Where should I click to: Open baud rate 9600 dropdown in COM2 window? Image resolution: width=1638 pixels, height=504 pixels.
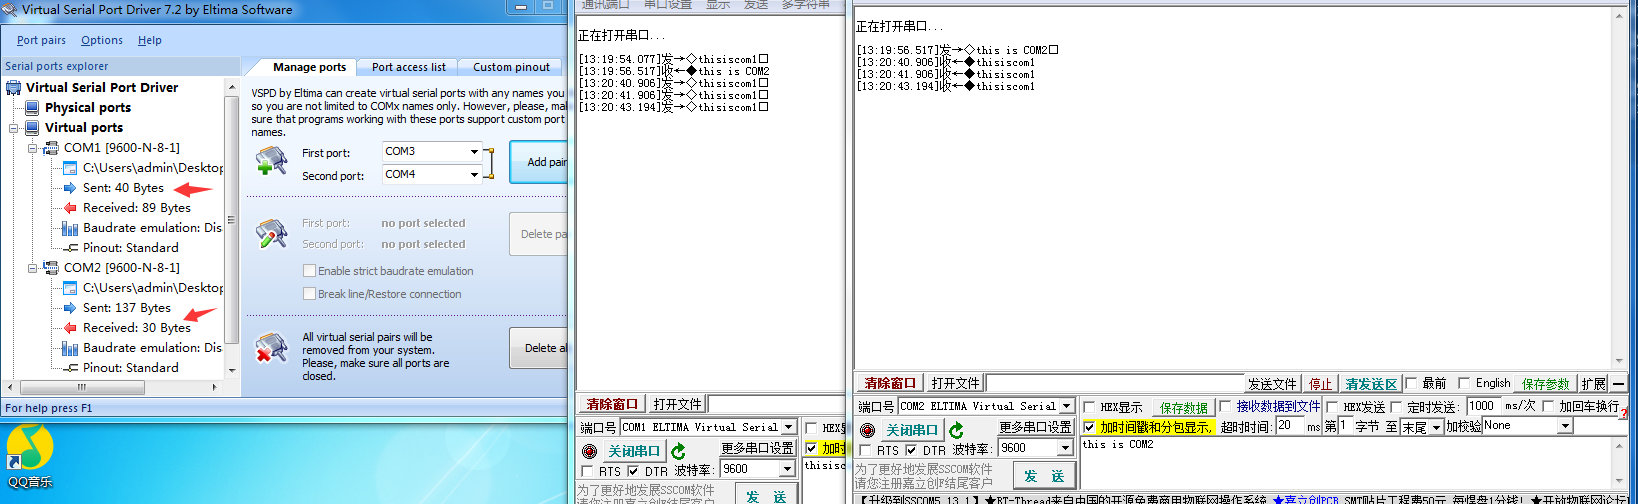pyautogui.click(x=1065, y=448)
